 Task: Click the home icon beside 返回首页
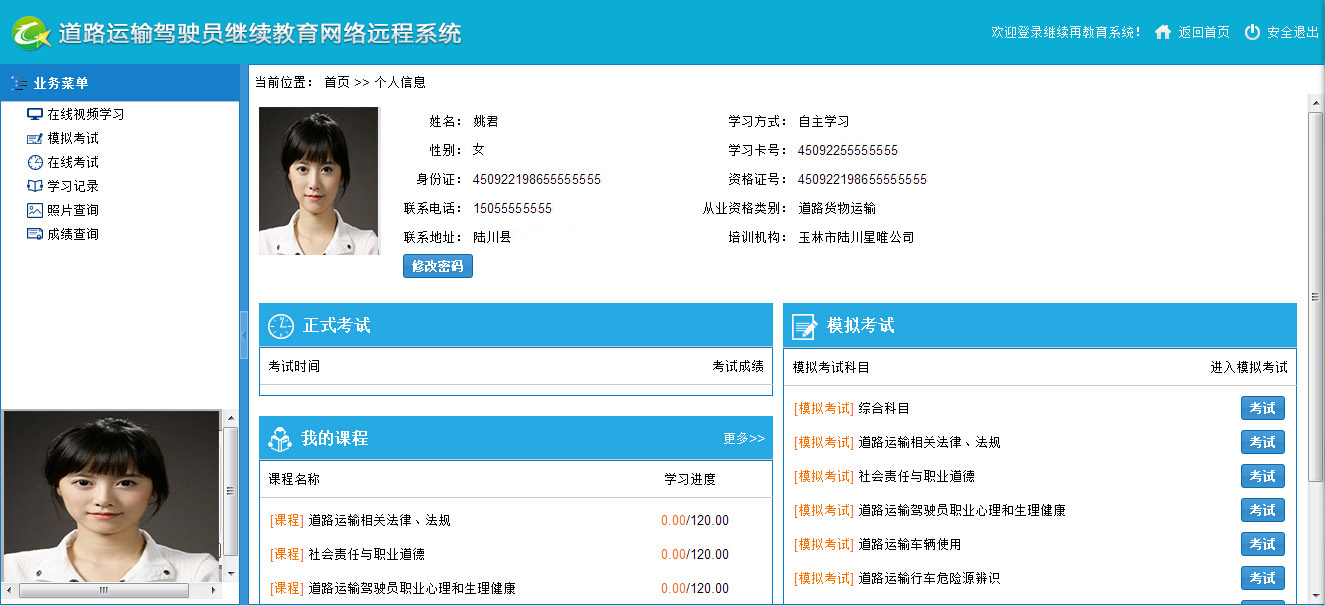pyautogui.click(x=1162, y=32)
